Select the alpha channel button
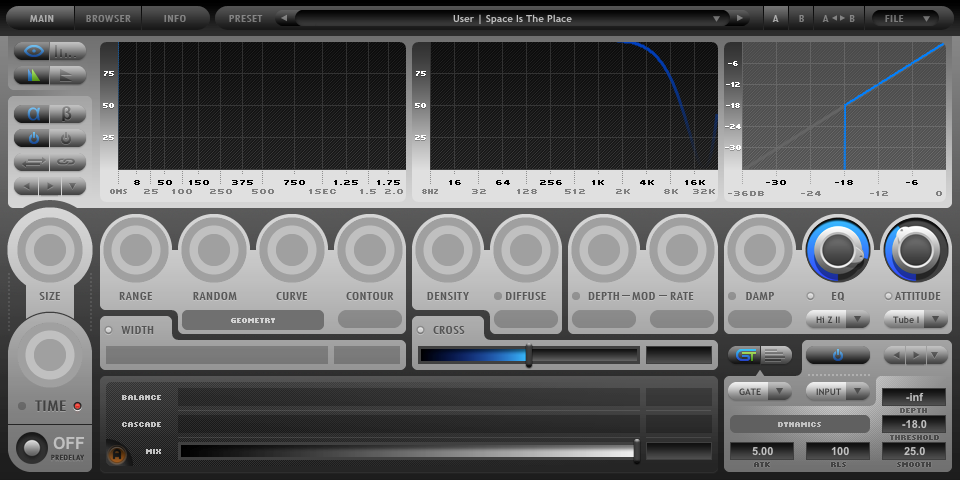Image resolution: width=960 pixels, height=480 pixels. (34, 113)
